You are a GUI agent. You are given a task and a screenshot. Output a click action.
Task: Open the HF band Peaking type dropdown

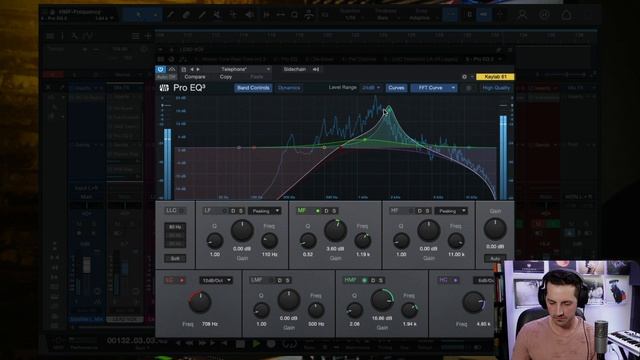[x=451, y=211]
